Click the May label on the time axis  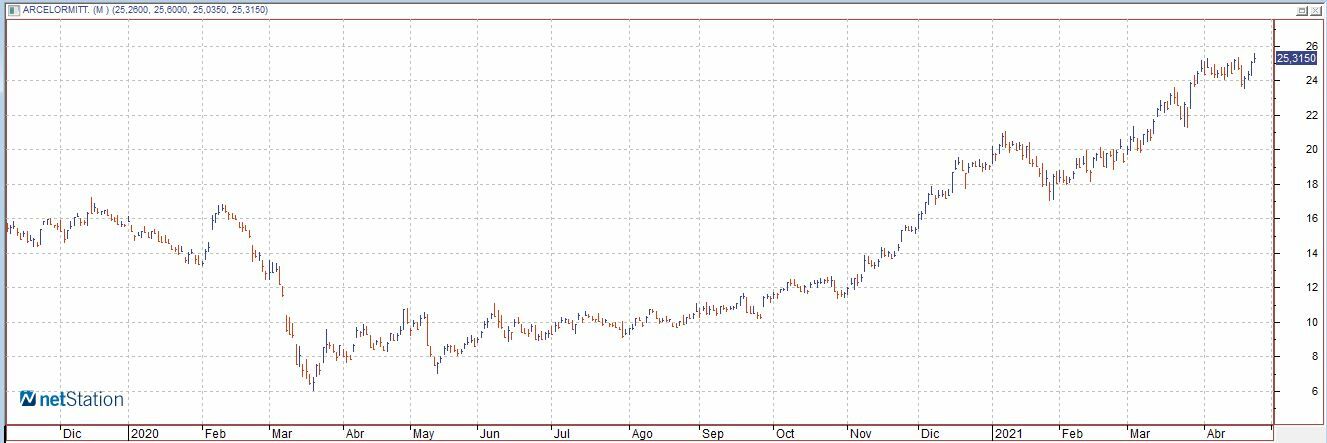tap(424, 435)
